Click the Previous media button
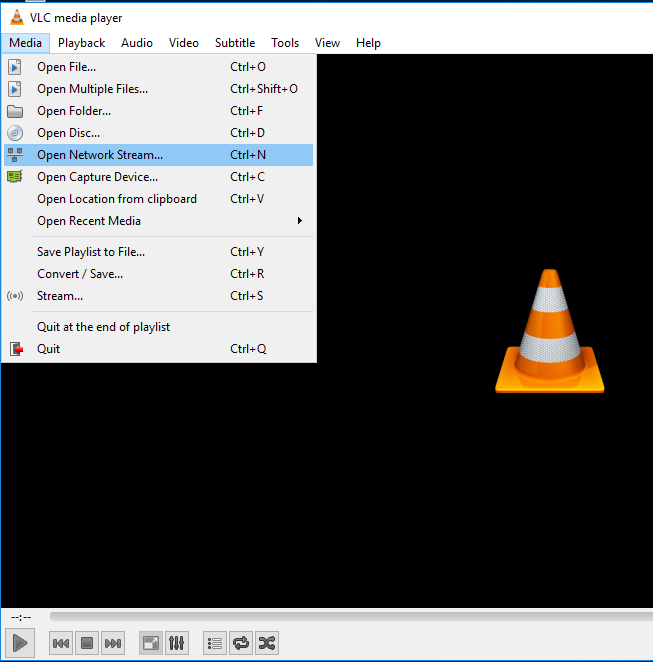Viewport: 653px width, 662px height. tap(61, 643)
